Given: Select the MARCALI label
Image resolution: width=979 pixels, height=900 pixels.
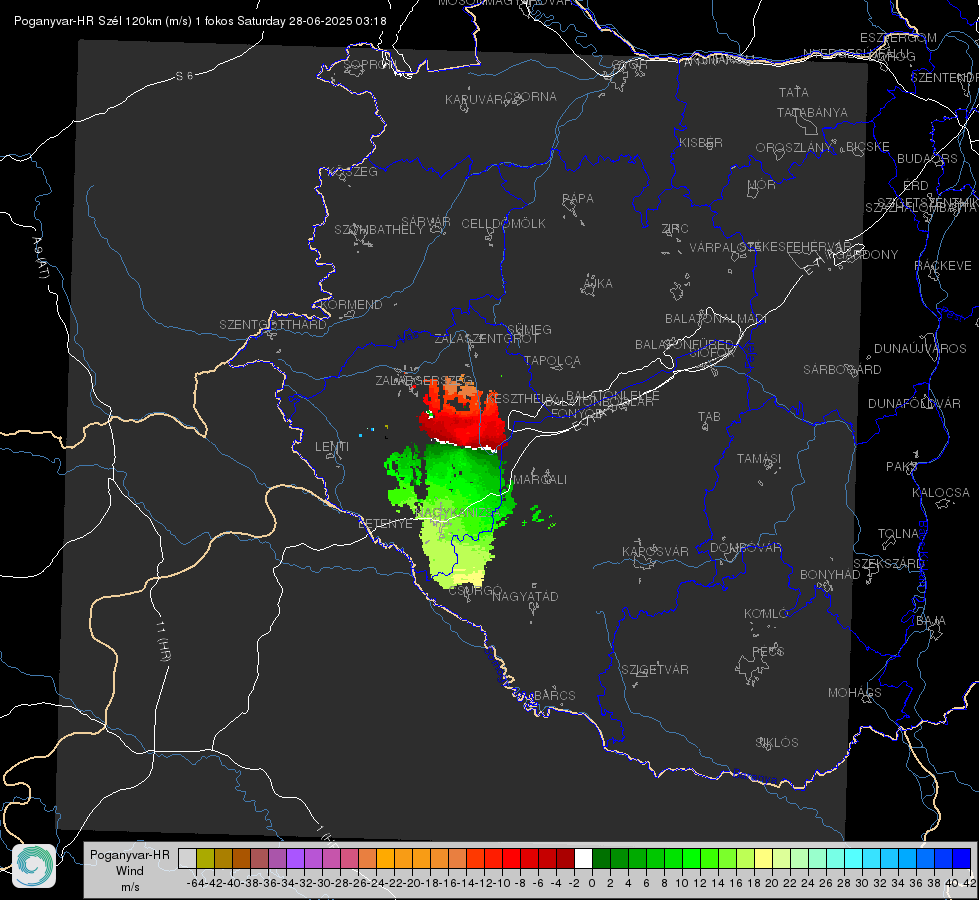Looking at the screenshot, I should [540, 480].
